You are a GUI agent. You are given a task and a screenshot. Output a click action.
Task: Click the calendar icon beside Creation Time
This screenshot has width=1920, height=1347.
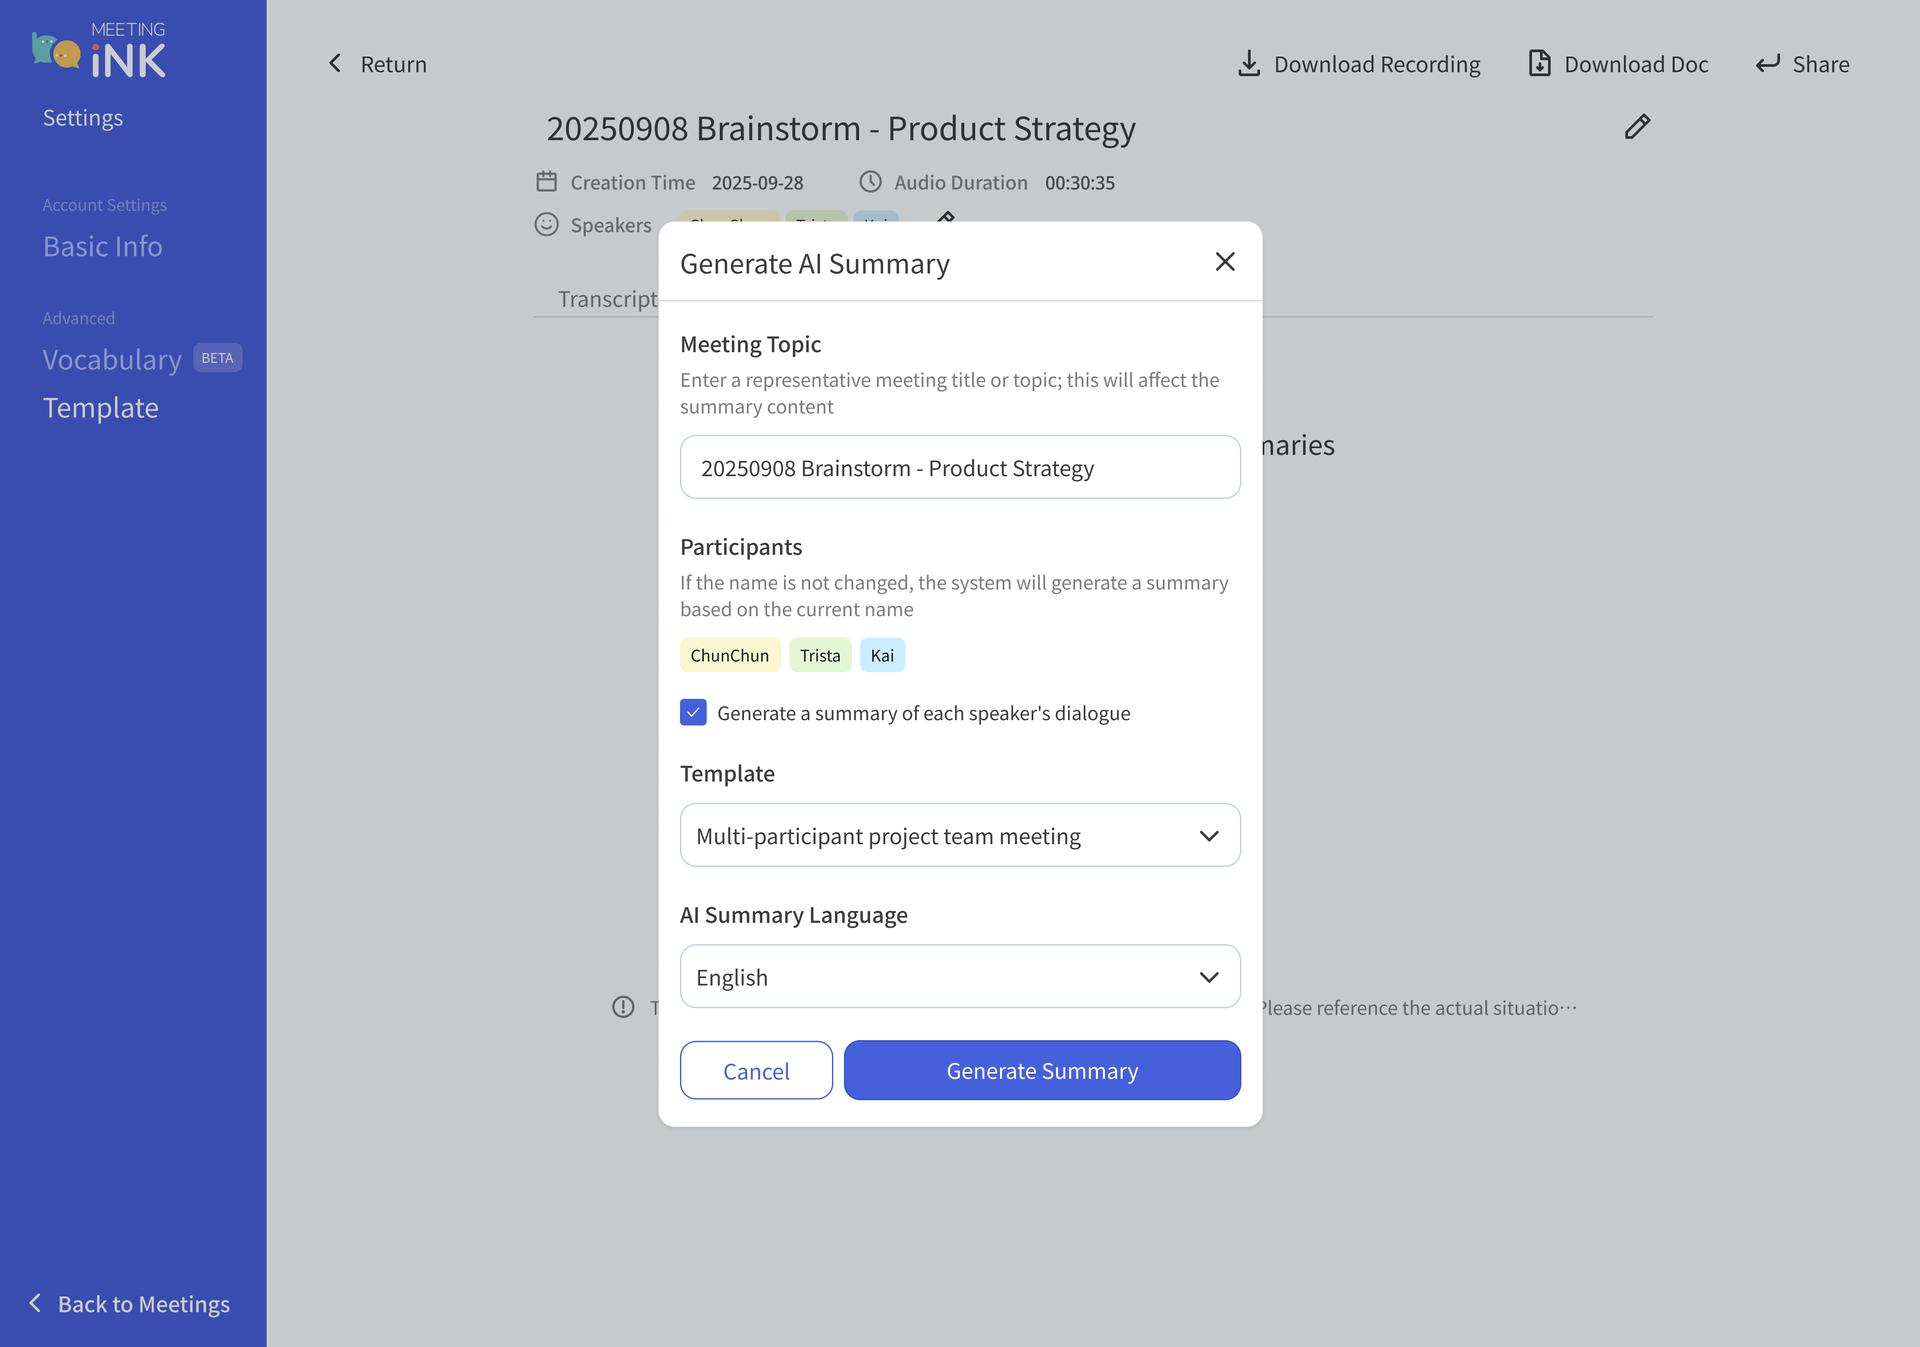click(x=546, y=181)
